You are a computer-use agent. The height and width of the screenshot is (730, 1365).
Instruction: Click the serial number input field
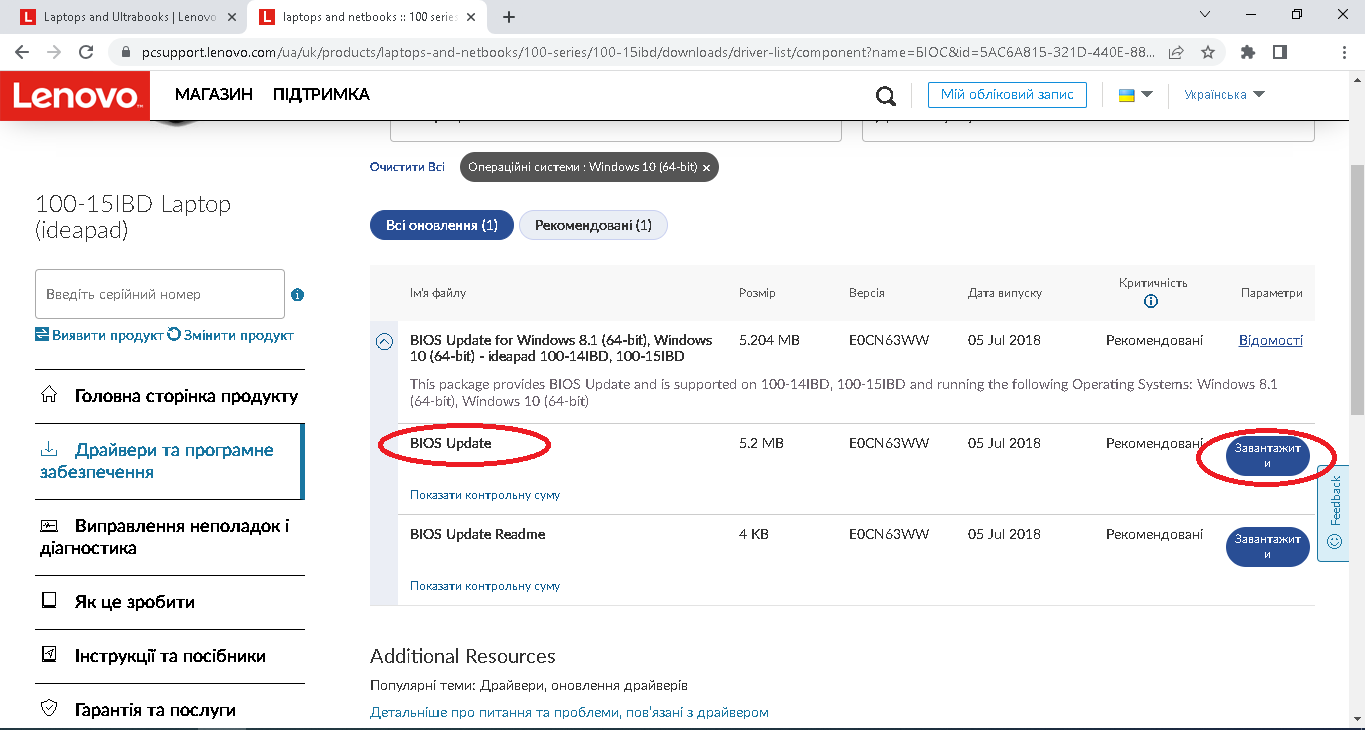[160, 294]
